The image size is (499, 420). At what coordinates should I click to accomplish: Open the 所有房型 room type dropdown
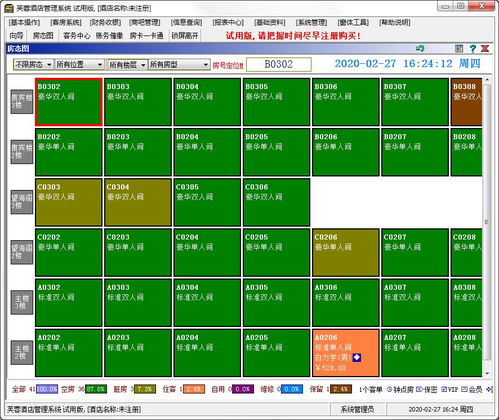pyautogui.click(x=179, y=64)
